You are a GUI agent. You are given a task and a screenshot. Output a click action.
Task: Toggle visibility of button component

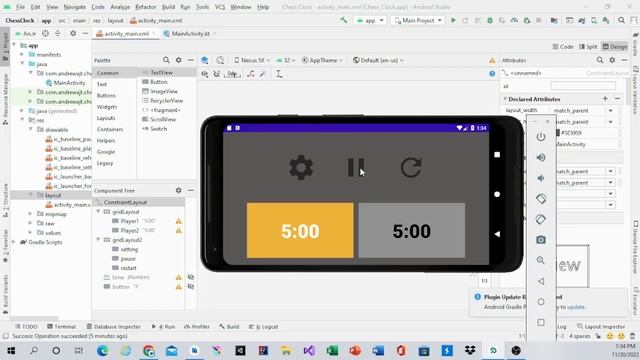[x=191, y=287]
